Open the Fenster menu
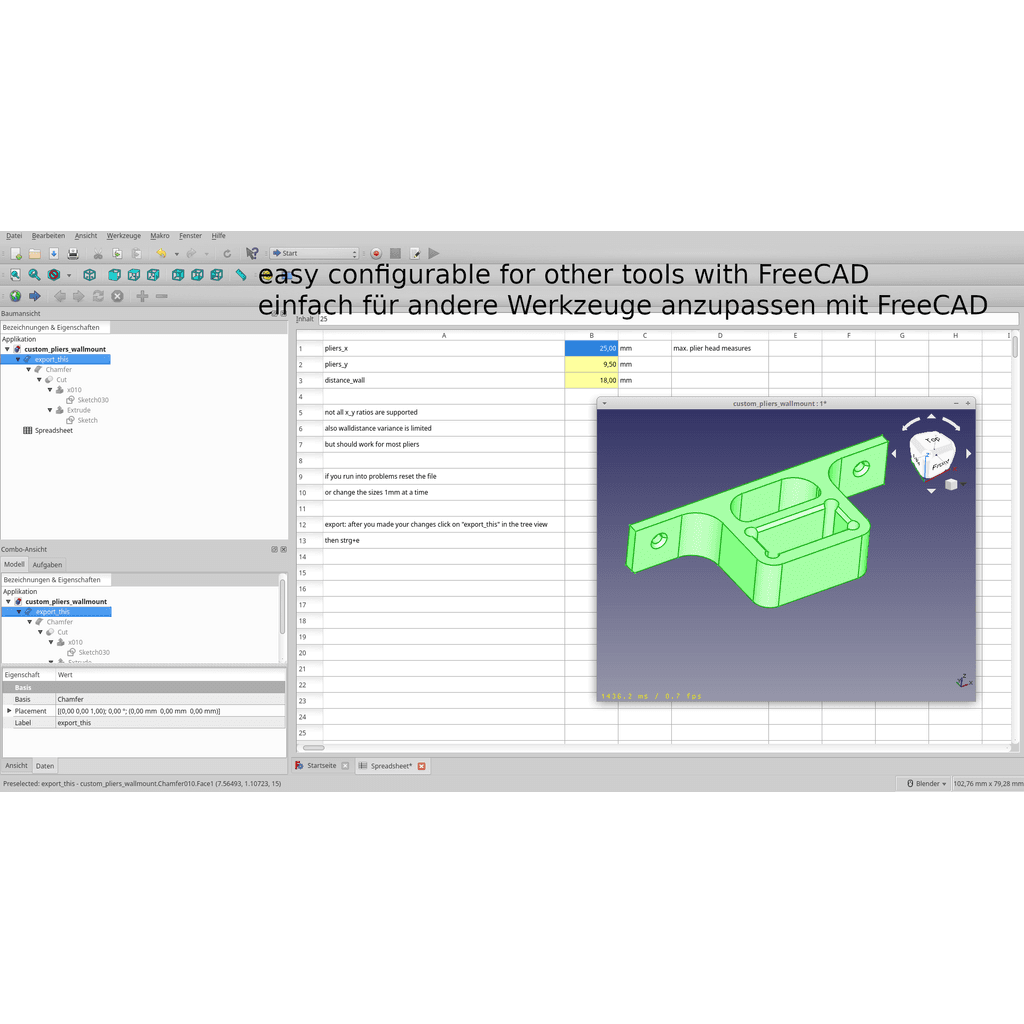This screenshot has height=1024, width=1024. [x=191, y=236]
